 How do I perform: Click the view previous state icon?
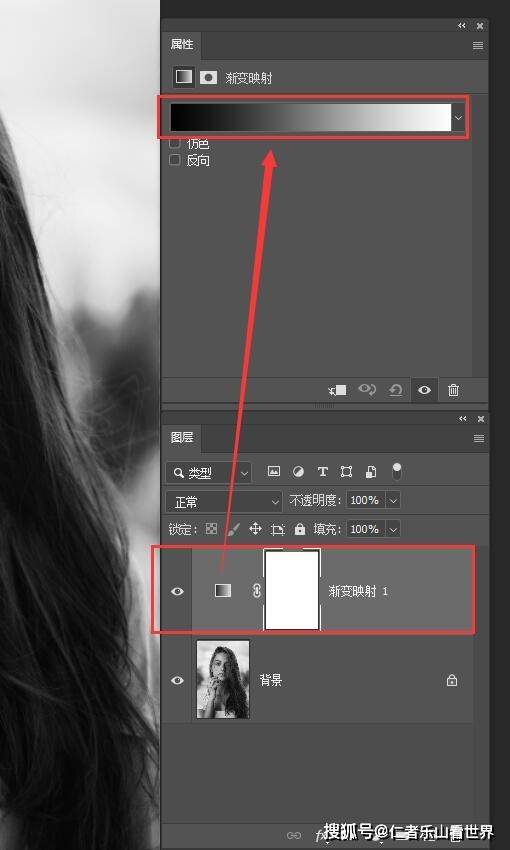point(367,390)
